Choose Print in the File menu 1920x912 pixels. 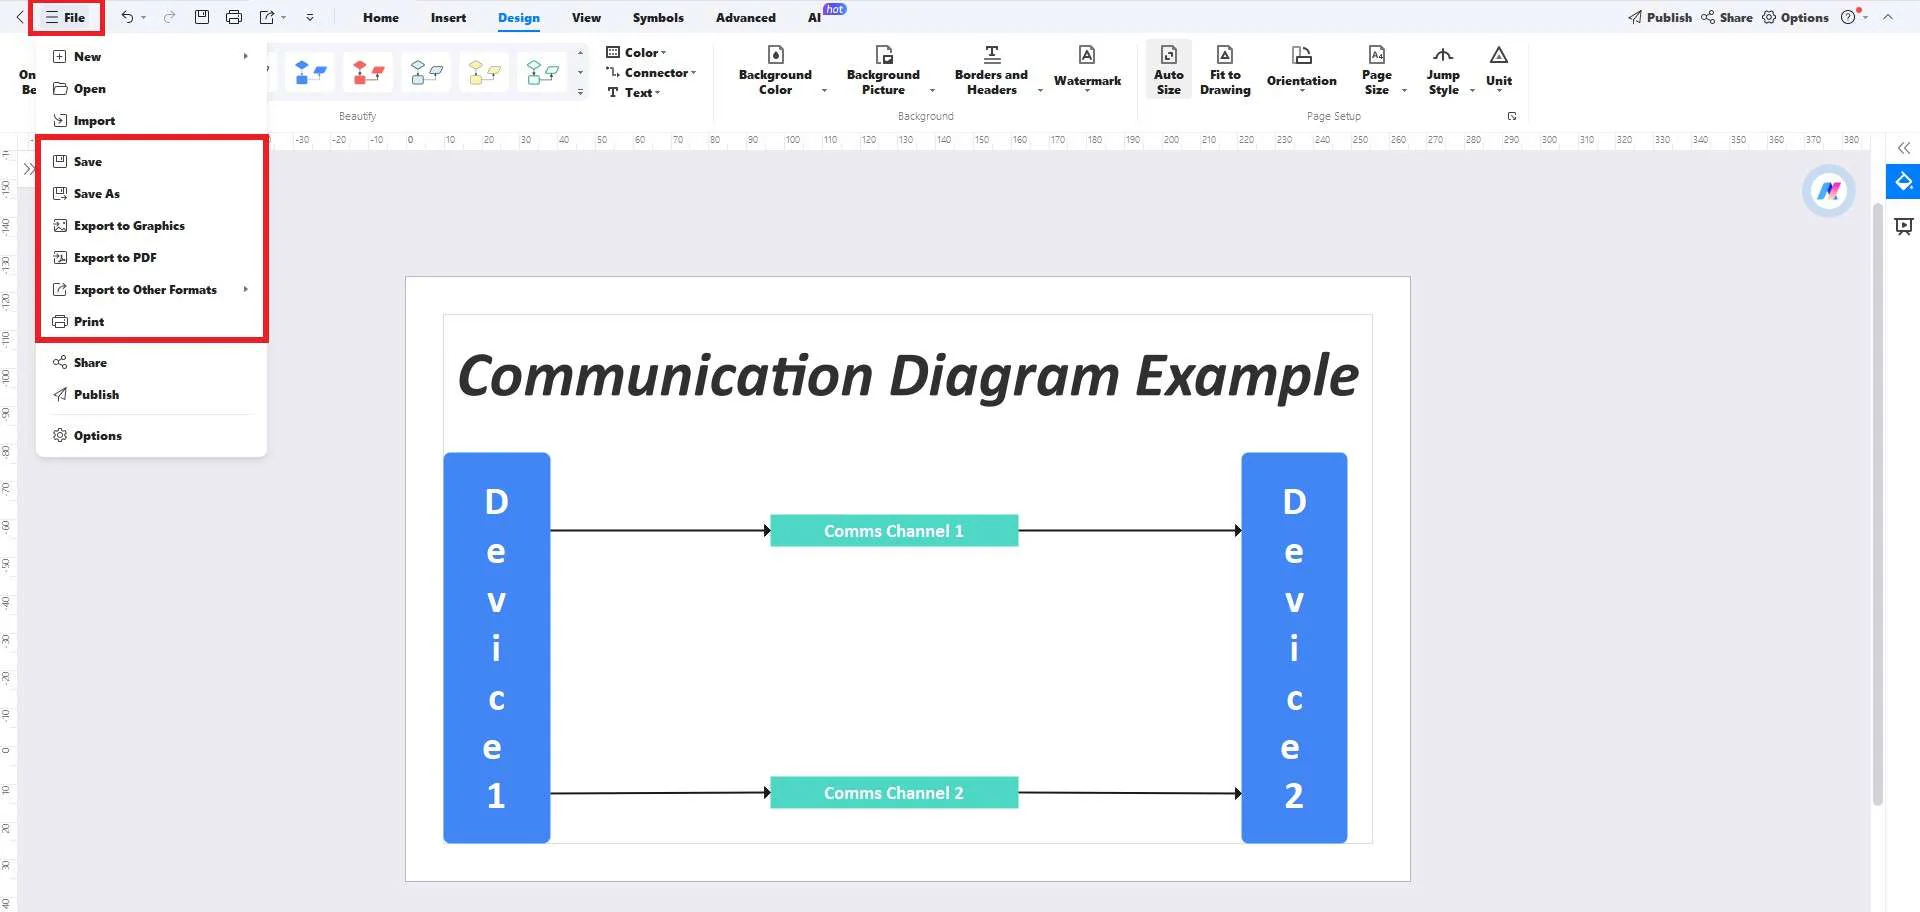152,322
